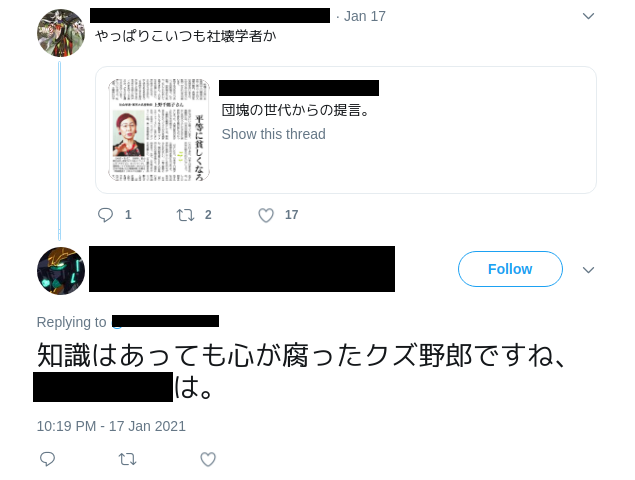Screen dimensions: 635x480
Task: Open the '10:19 PM - 17 Jan 2021' timestamp
Action: (111, 426)
